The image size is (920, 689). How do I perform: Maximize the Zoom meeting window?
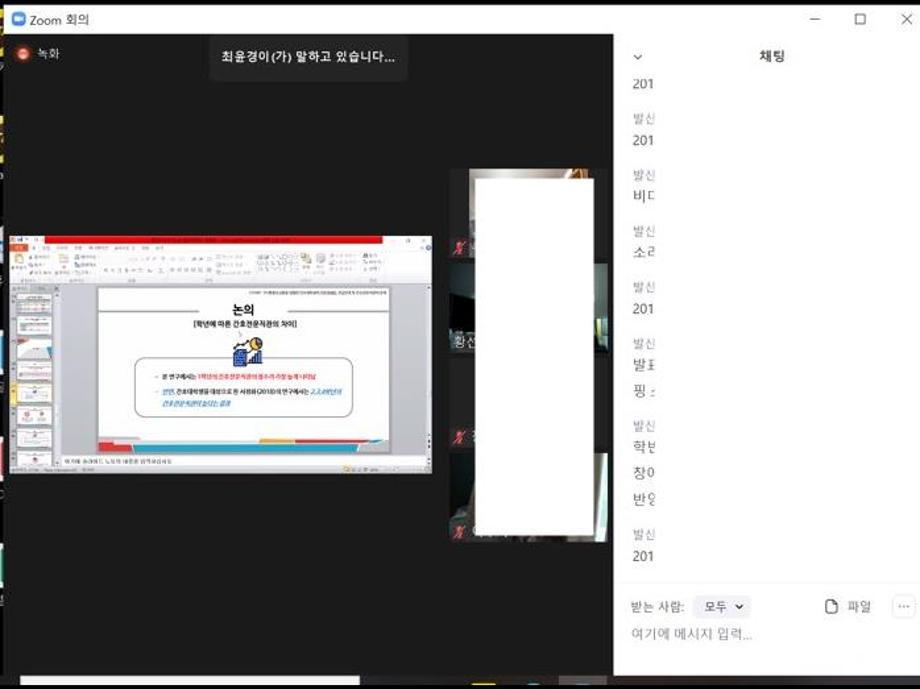coord(860,19)
